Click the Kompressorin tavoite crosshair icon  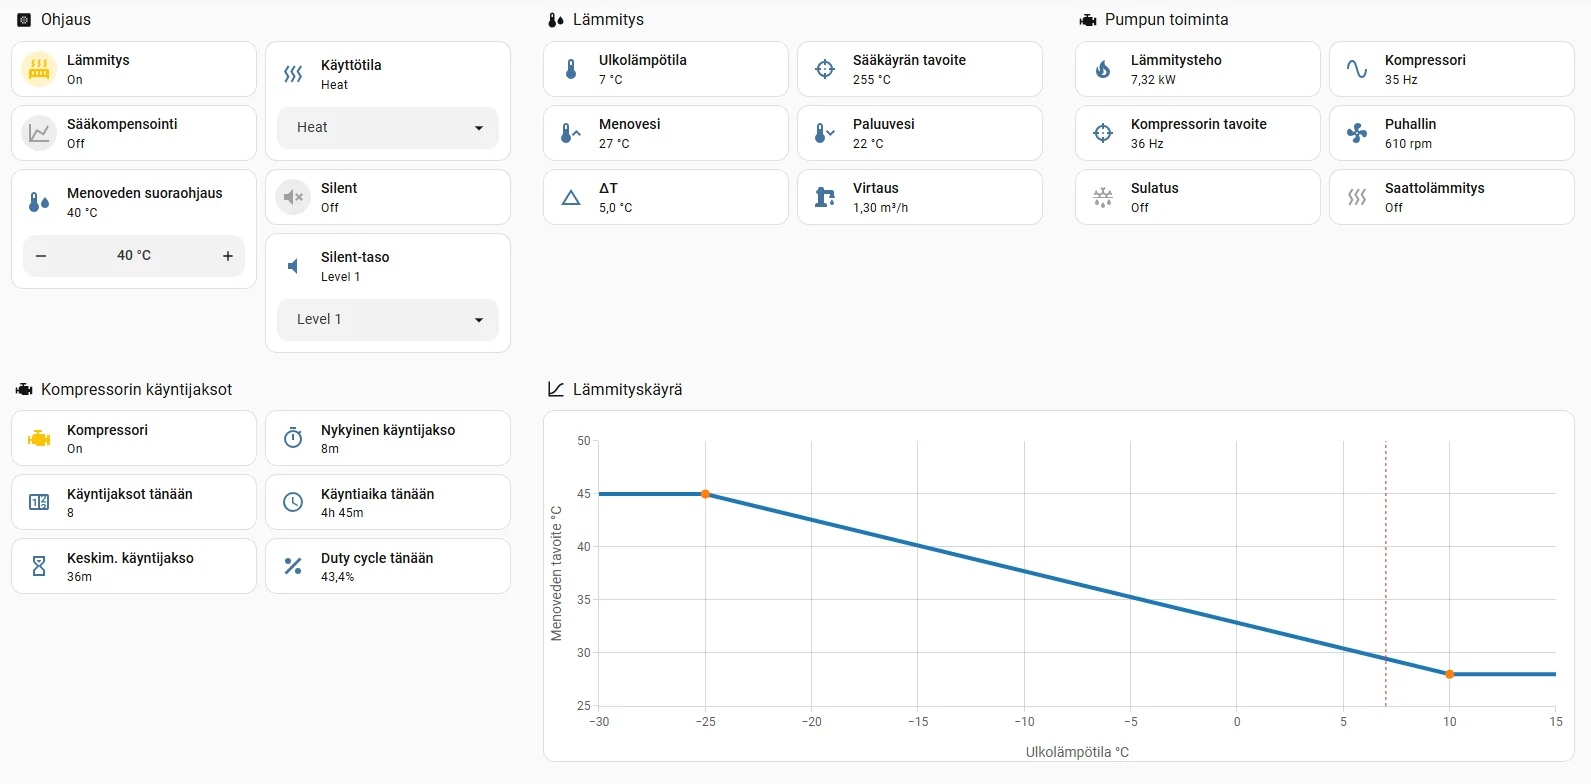1103,133
